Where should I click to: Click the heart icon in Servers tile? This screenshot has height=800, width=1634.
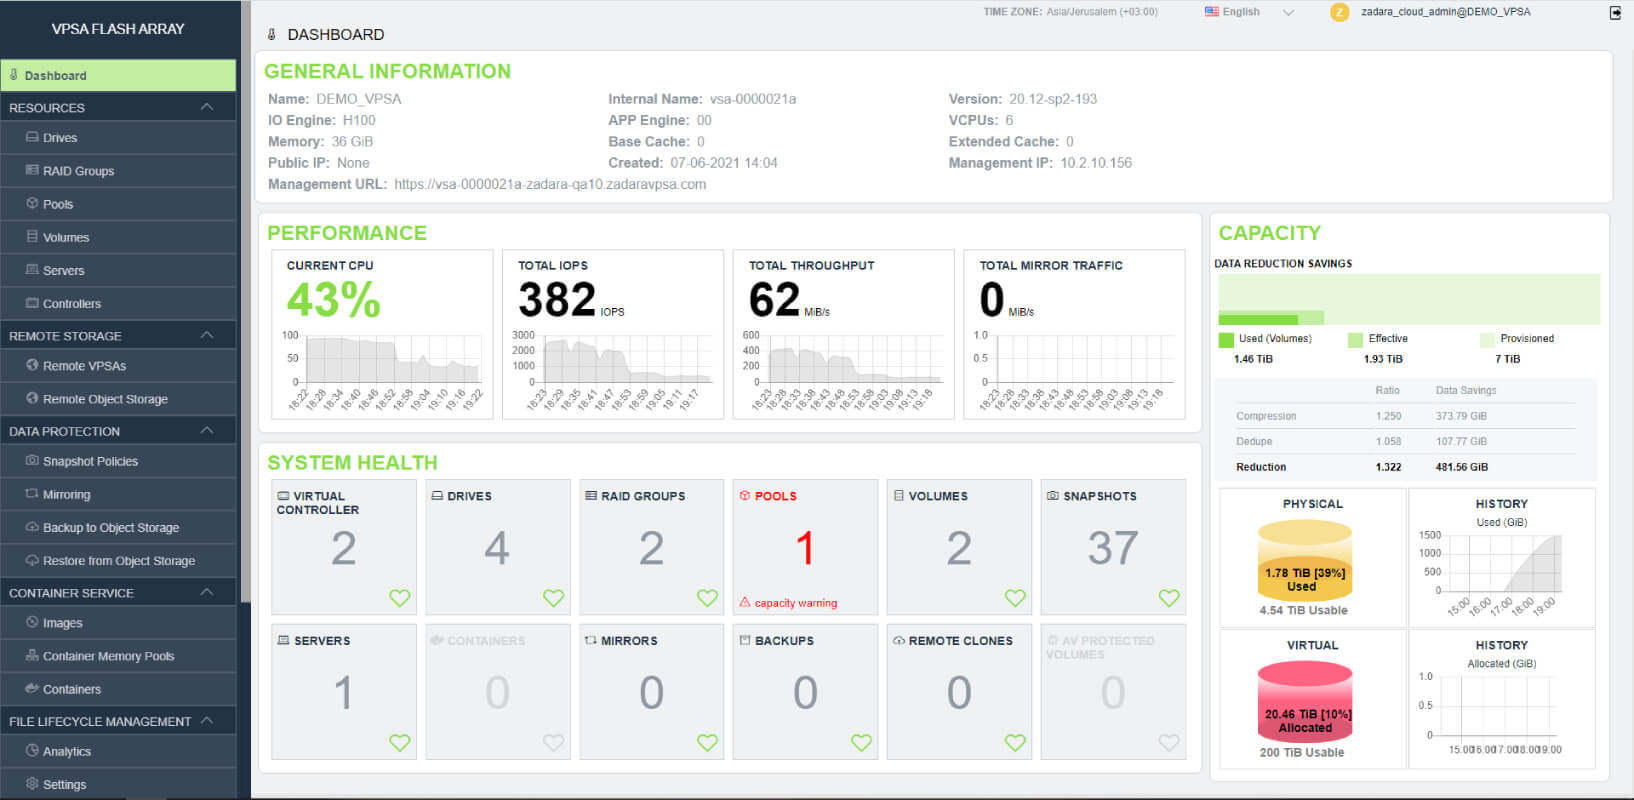399,743
